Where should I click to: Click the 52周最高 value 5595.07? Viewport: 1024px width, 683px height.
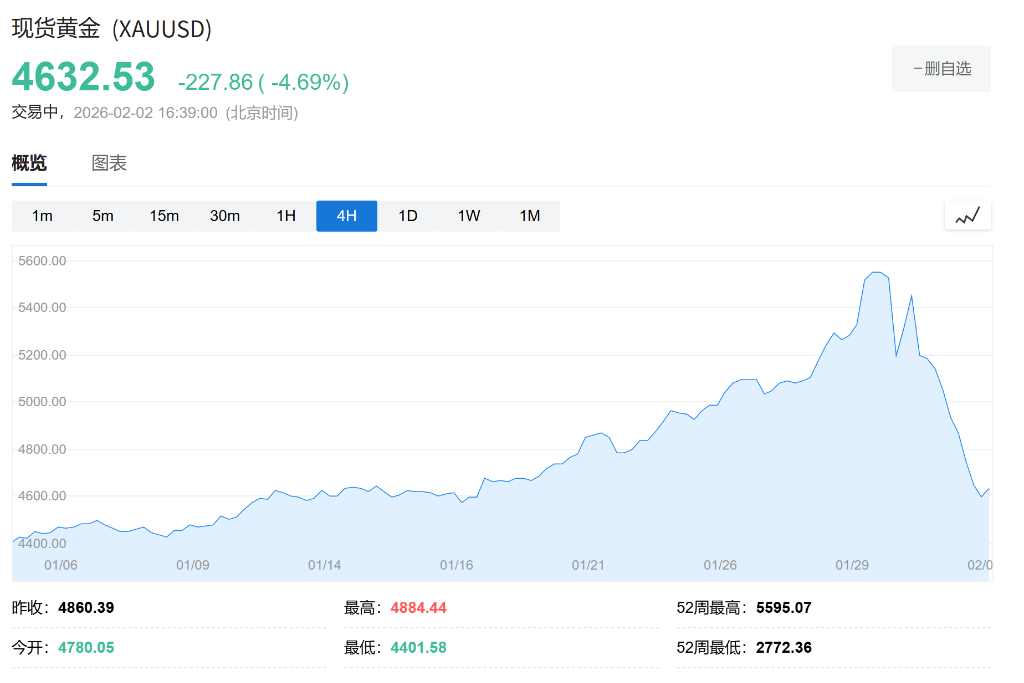(x=784, y=608)
